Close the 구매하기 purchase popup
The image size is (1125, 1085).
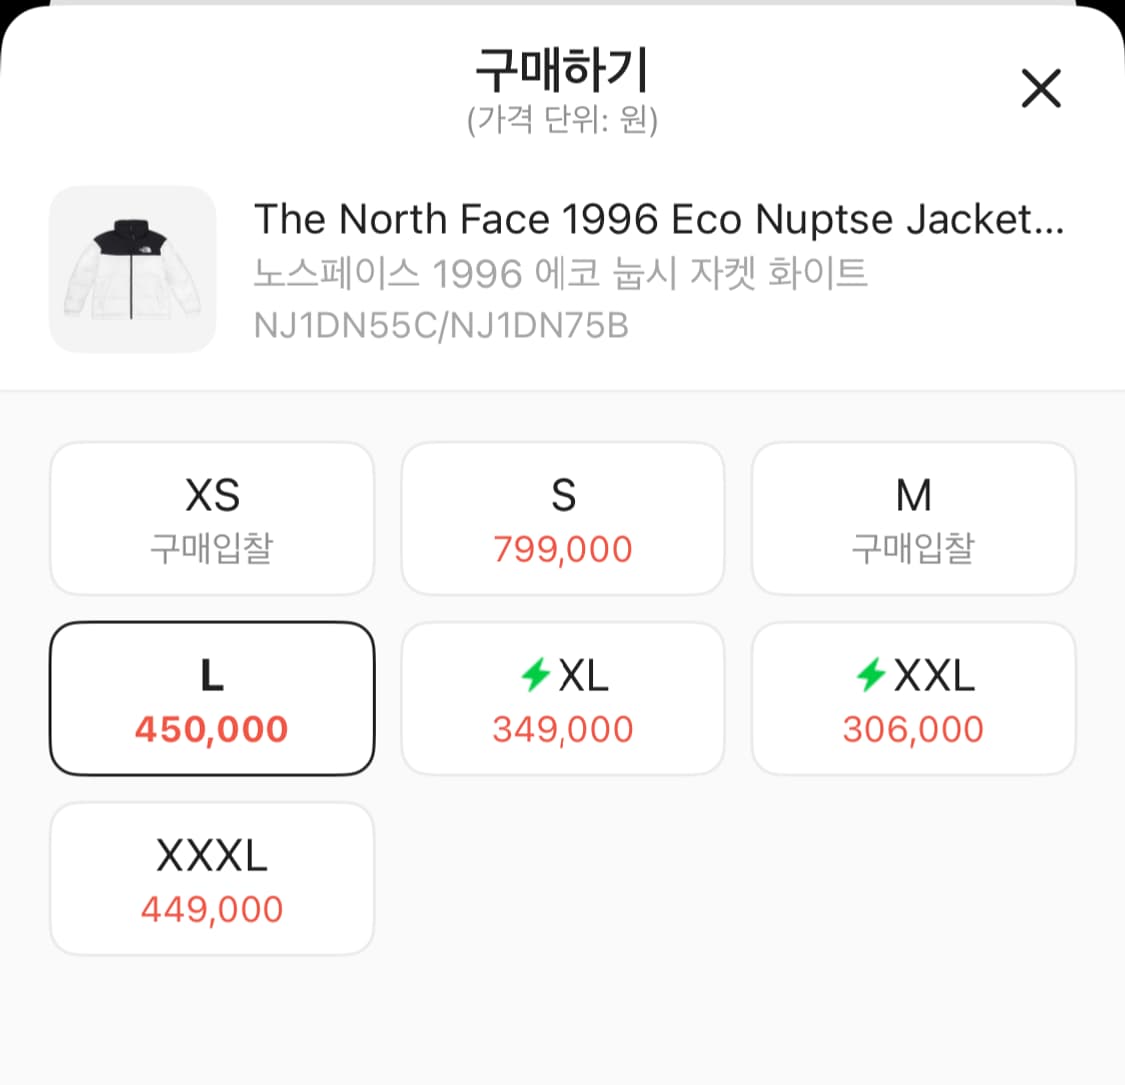[x=1041, y=88]
